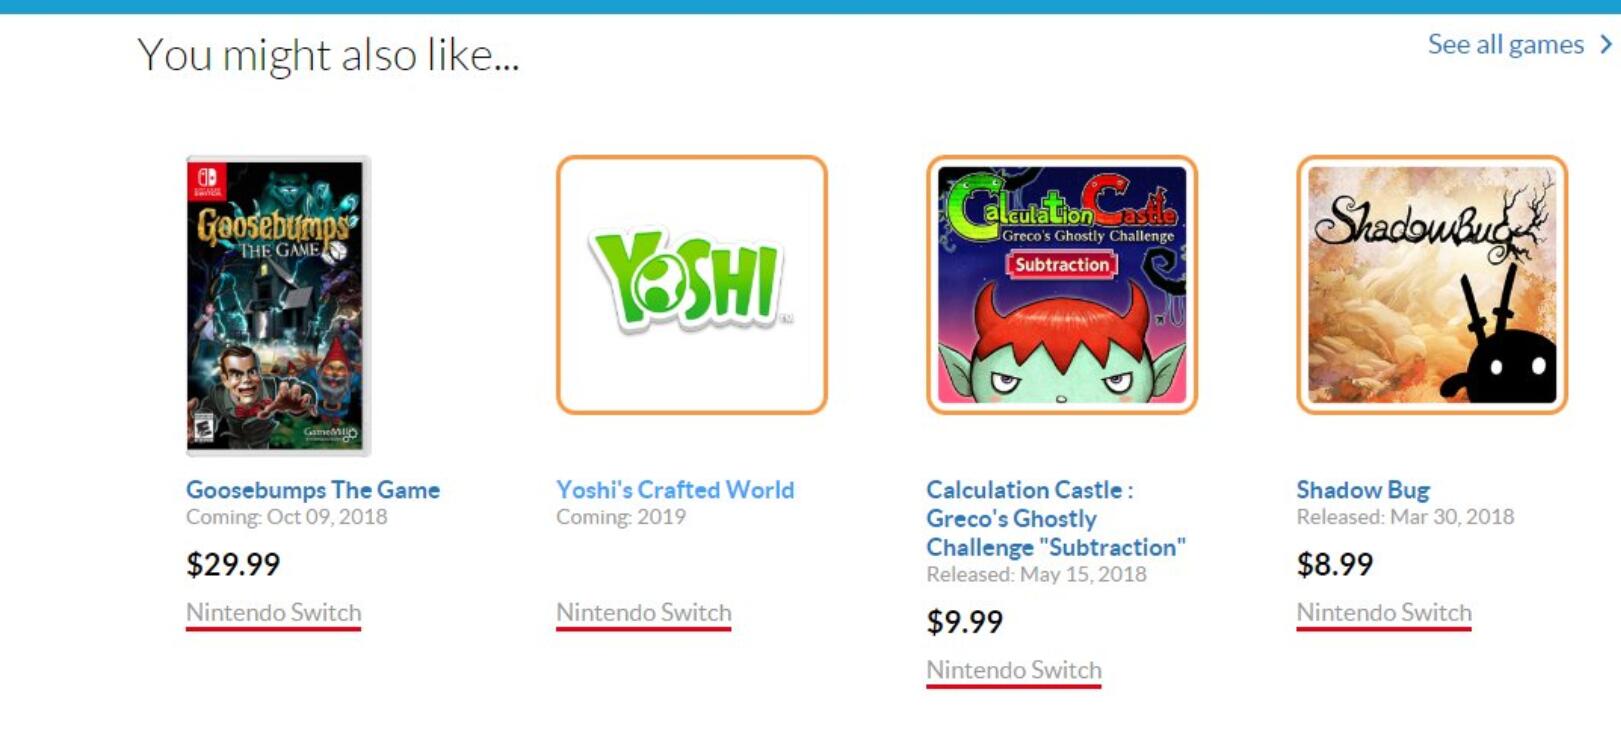Image resolution: width=1621 pixels, height=754 pixels.
Task: Go to Yoshi's Crafted World title link
Action: click(x=675, y=490)
